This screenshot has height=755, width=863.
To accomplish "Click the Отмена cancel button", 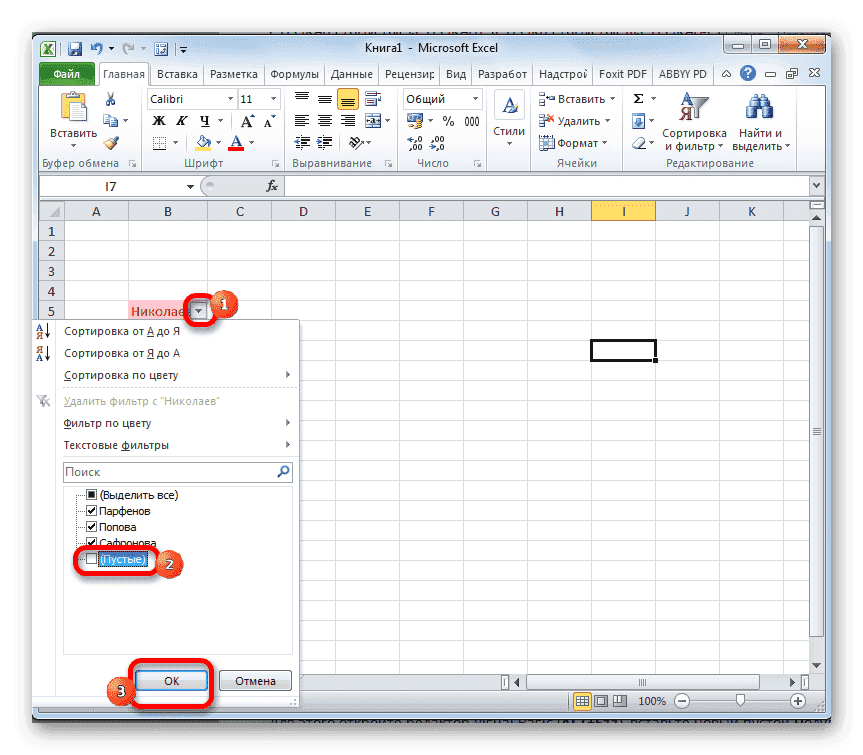I will (x=255, y=680).
